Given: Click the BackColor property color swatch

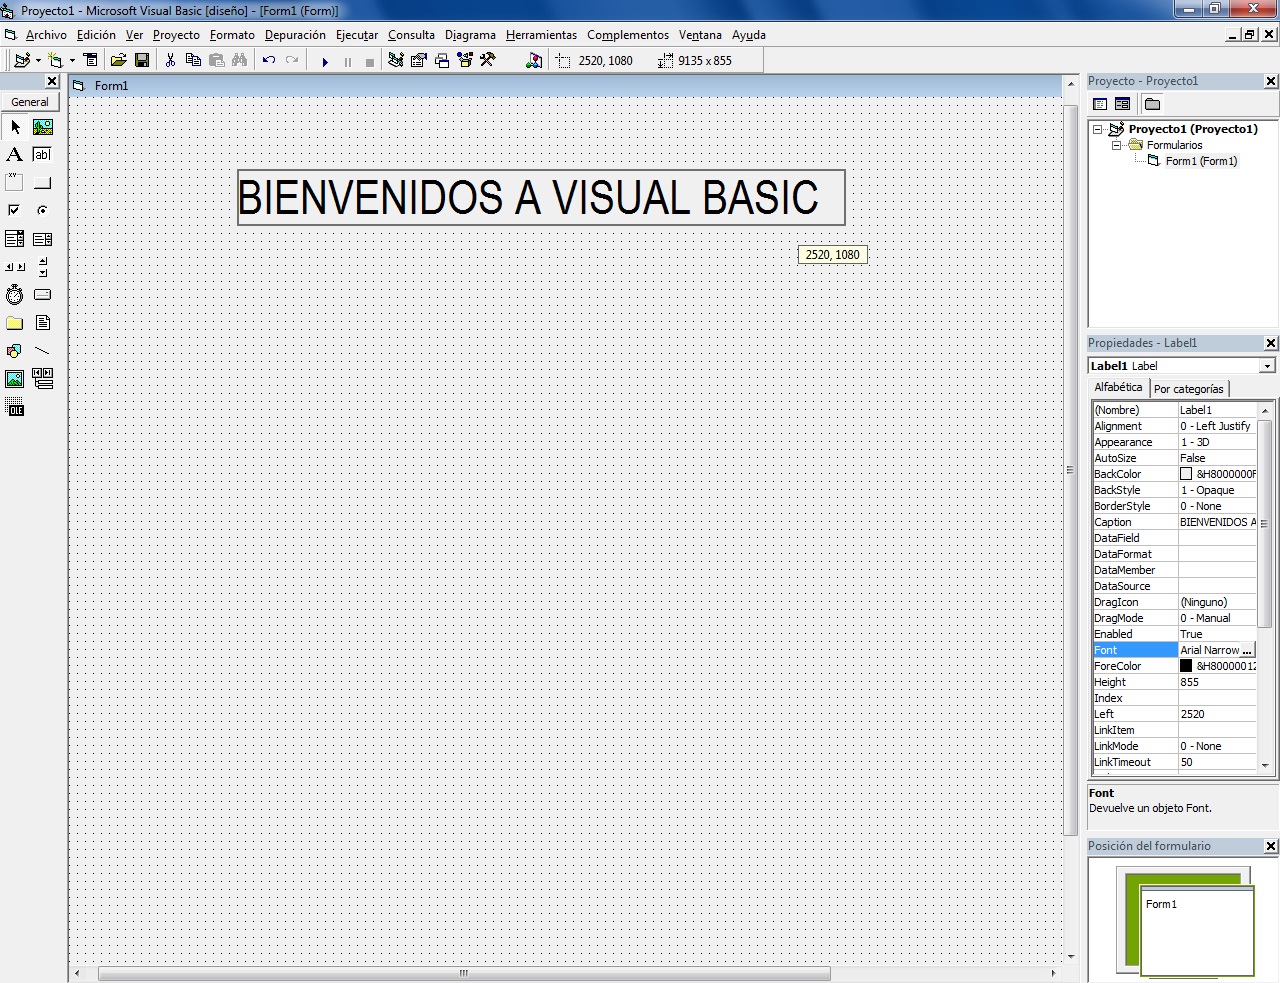Looking at the screenshot, I should (1186, 474).
